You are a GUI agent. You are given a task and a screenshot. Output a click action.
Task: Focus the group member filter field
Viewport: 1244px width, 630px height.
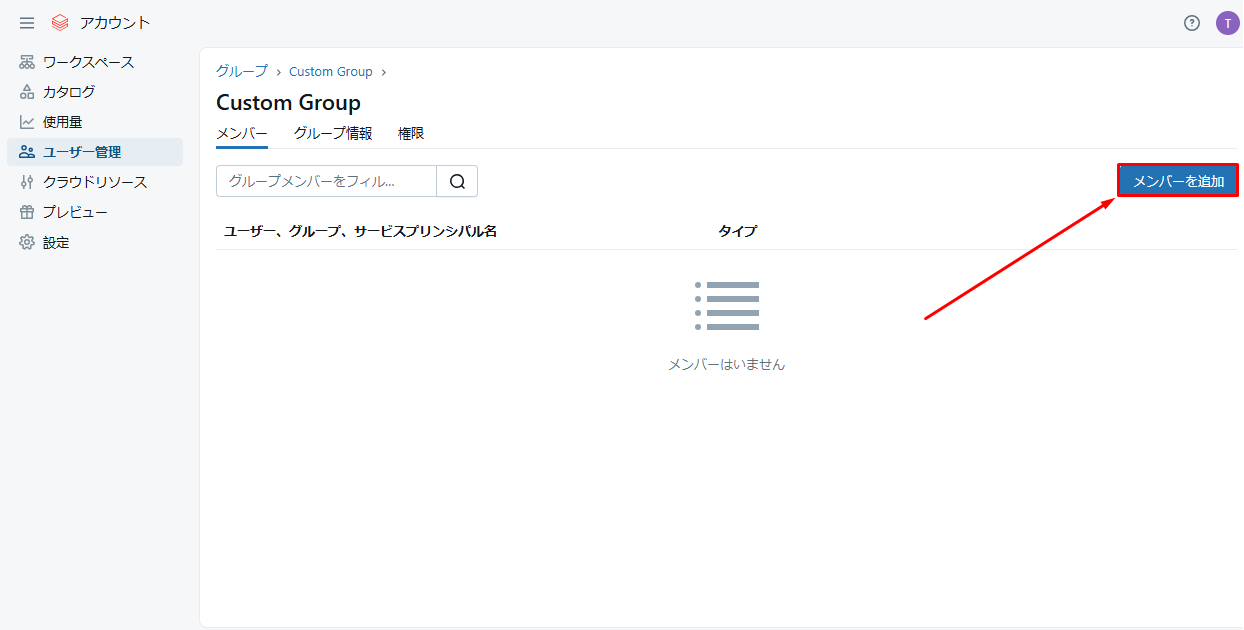[326, 181]
